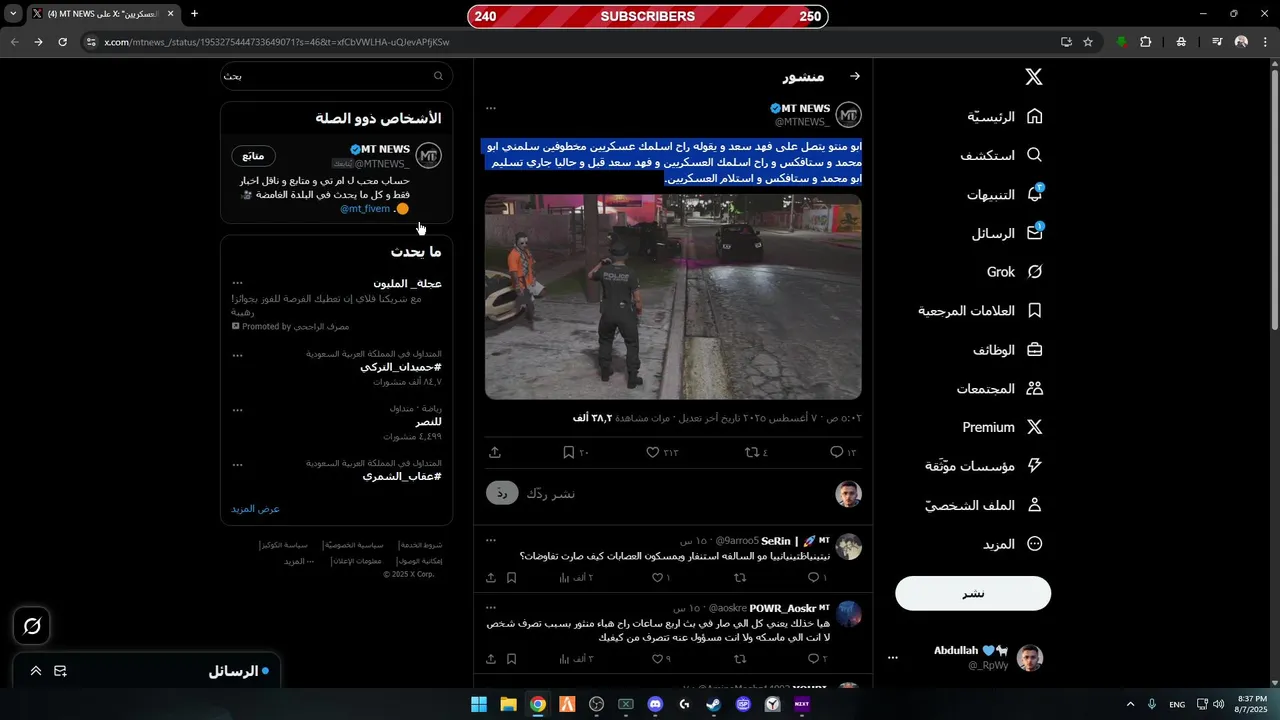
Task: Click the بحث search field
Action: (x=337, y=76)
